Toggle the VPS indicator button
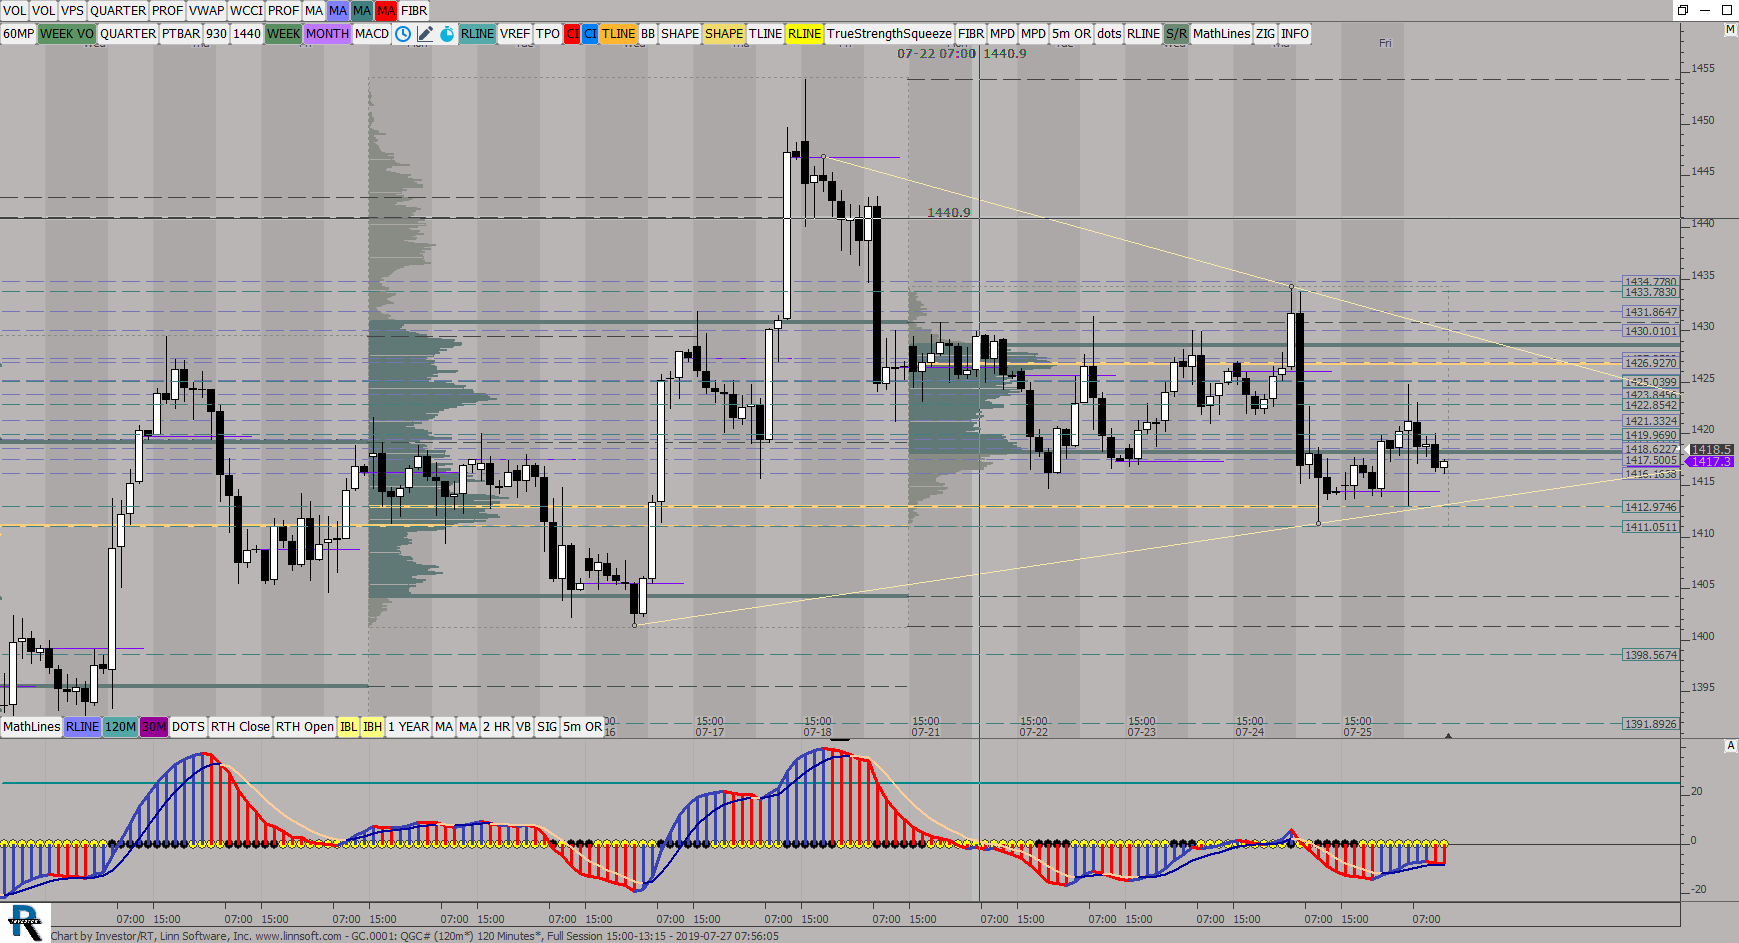Screen dimensions: 1739x943 [x=72, y=10]
